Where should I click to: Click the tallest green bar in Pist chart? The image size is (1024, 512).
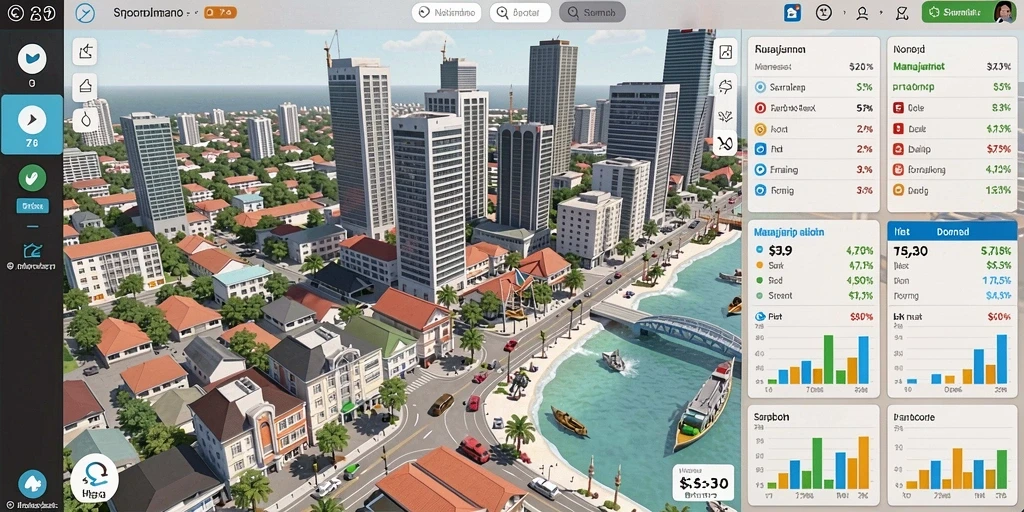coord(828,359)
